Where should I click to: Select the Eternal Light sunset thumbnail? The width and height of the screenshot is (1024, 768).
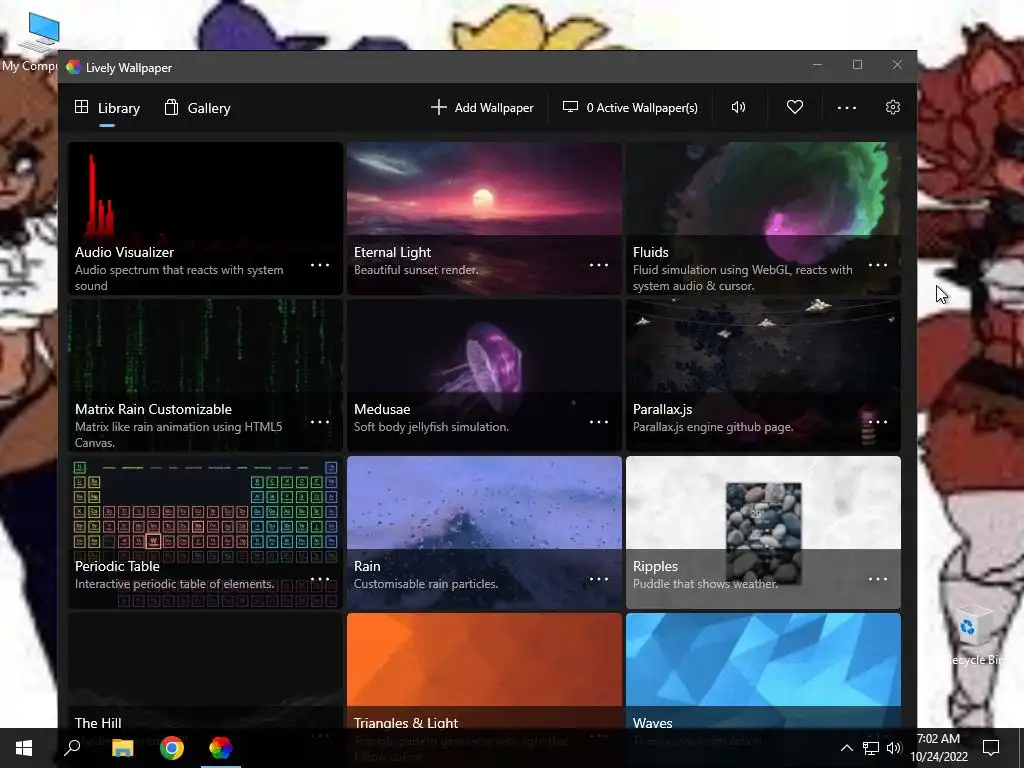[x=484, y=218]
